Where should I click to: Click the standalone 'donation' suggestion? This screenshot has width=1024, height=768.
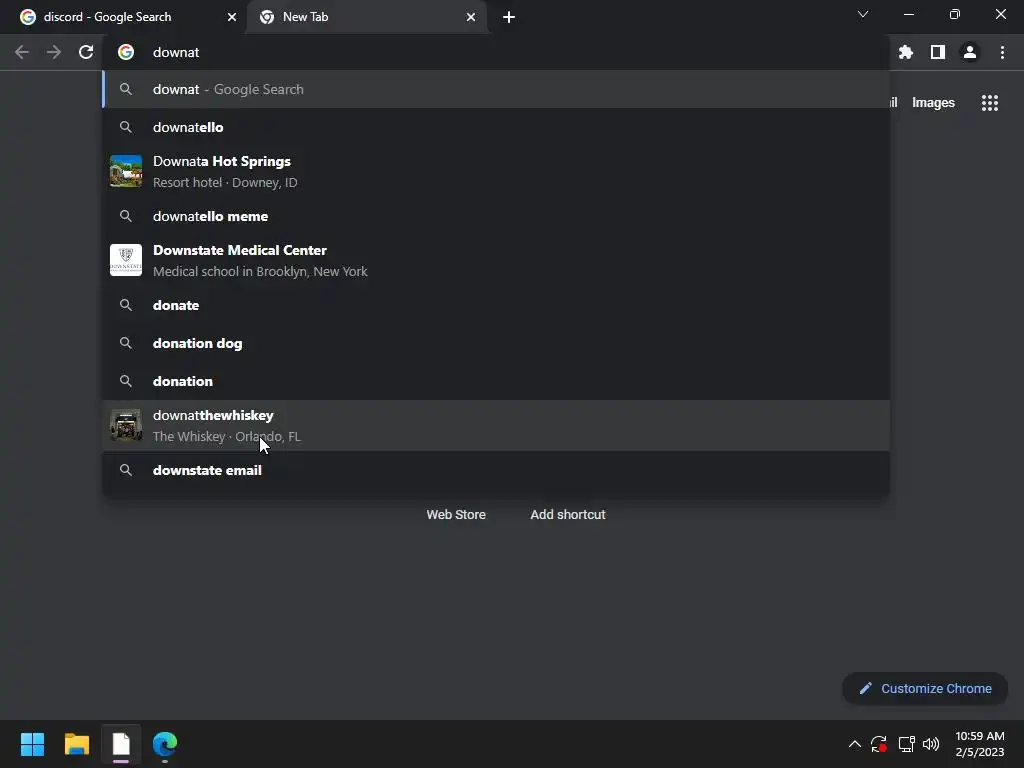point(496,381)
